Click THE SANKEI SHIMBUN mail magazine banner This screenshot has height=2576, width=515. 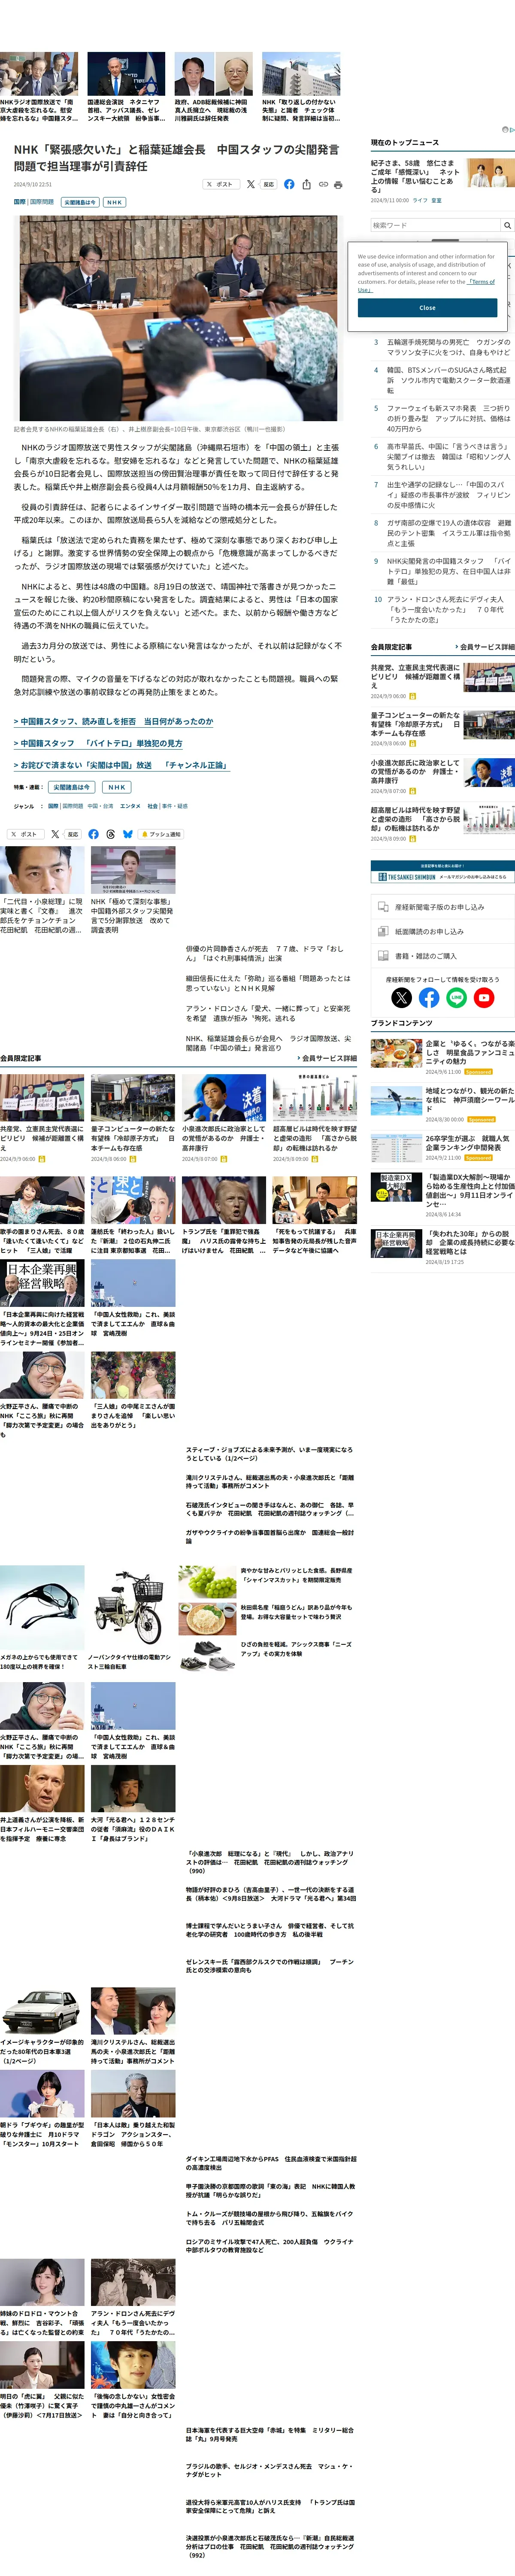(x=442, y=872)
